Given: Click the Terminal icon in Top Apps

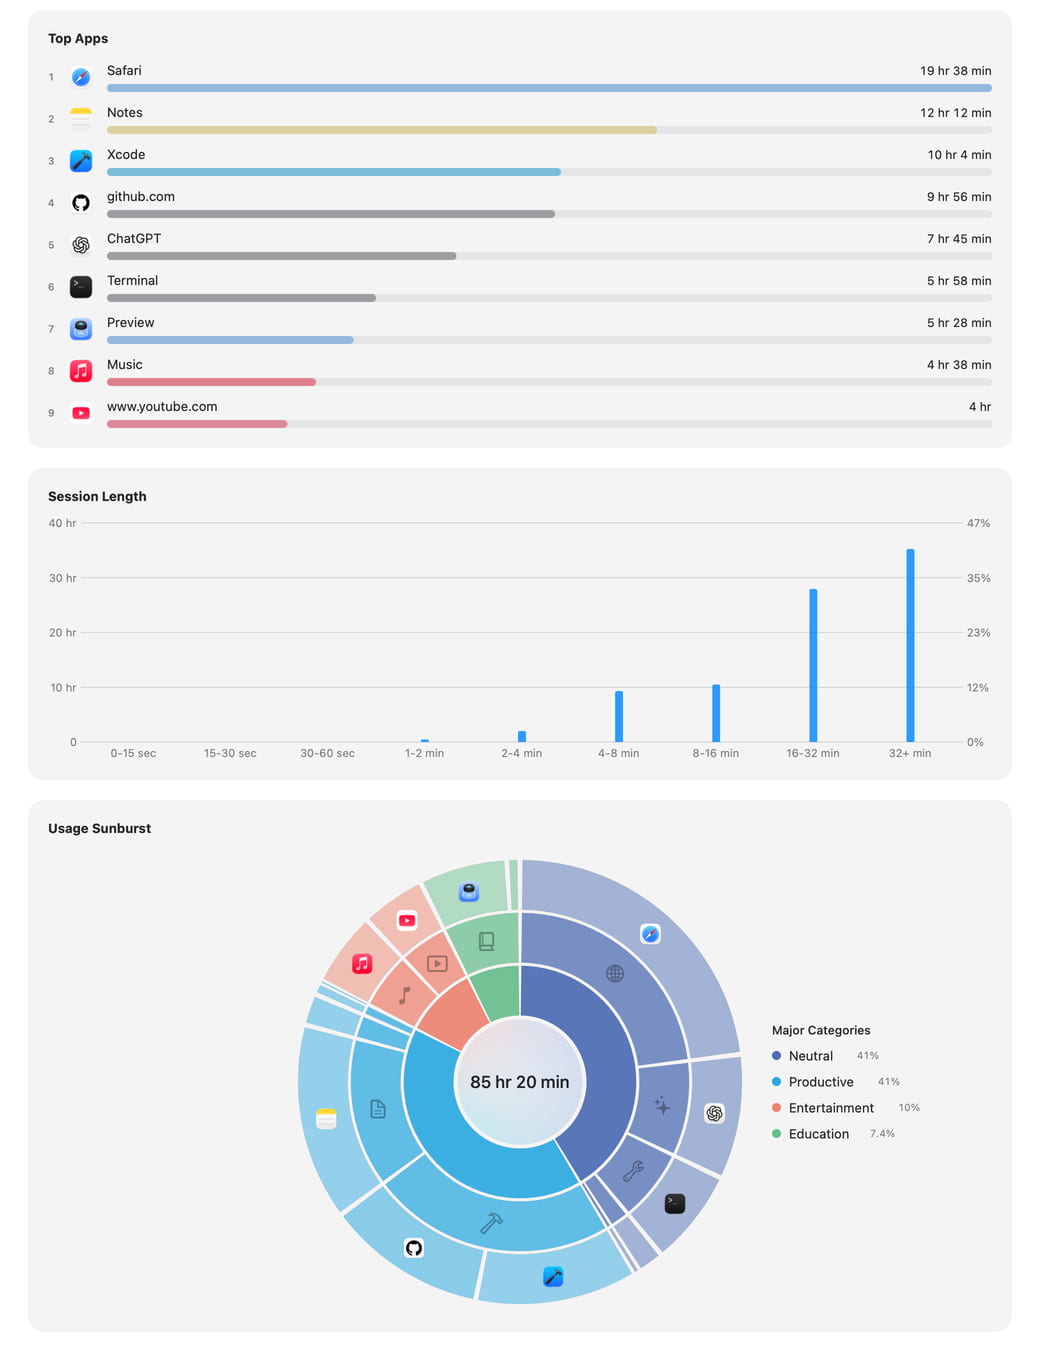Looking at the screenshot, I should click(x=81, y=287).
